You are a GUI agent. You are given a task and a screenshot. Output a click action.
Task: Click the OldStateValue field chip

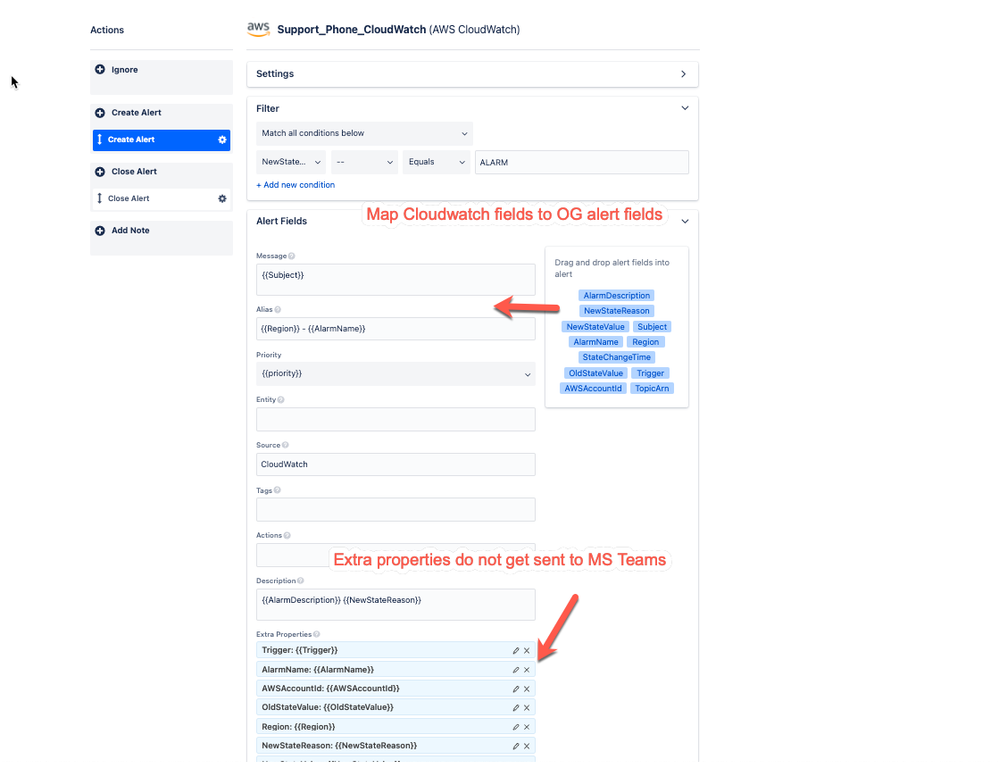pos(596,373)
